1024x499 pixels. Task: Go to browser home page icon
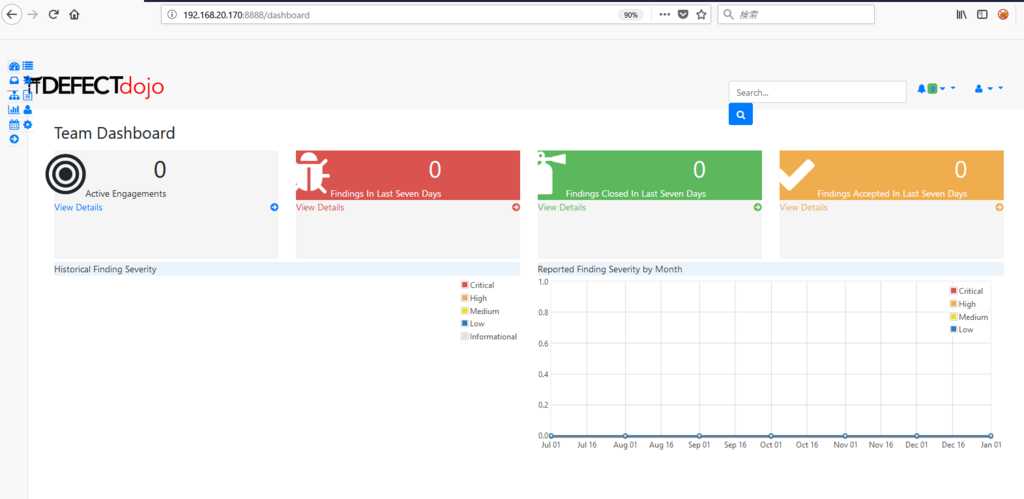coord(74,14)
